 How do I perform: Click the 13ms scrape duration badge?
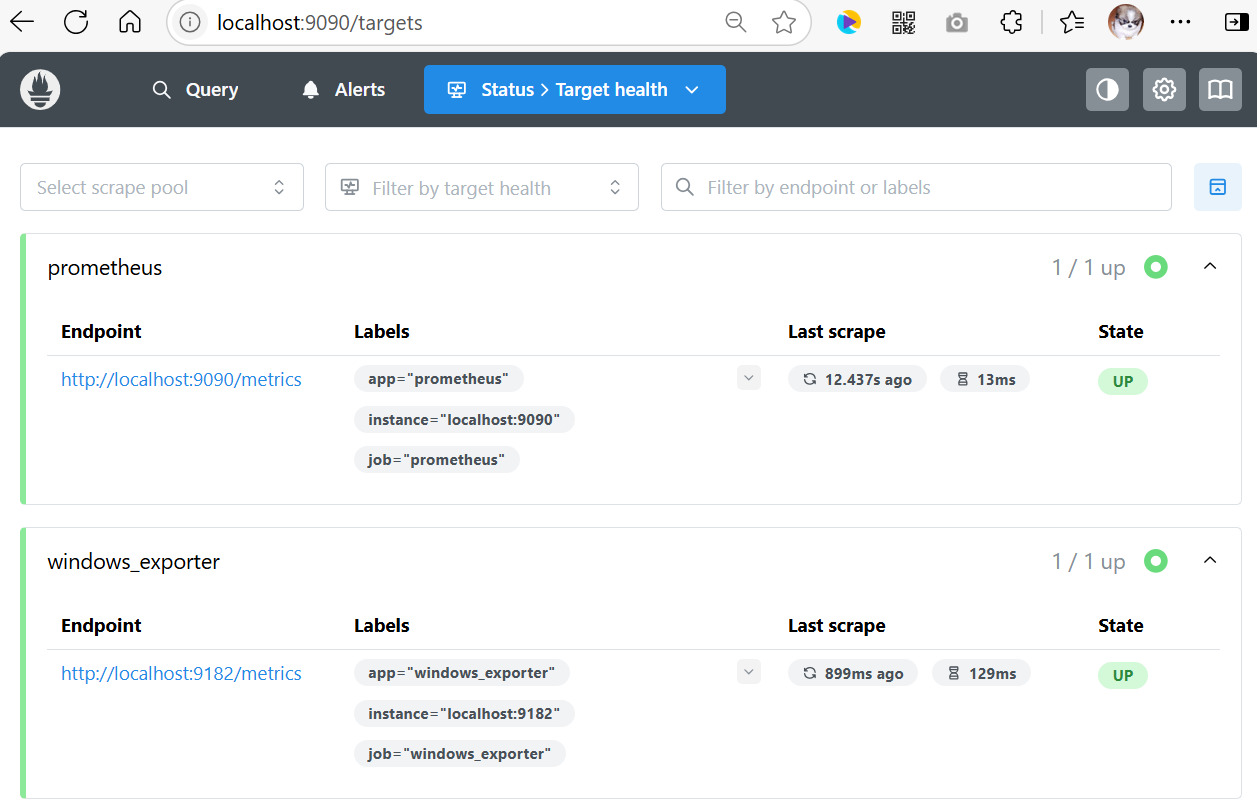click(985, 380)
